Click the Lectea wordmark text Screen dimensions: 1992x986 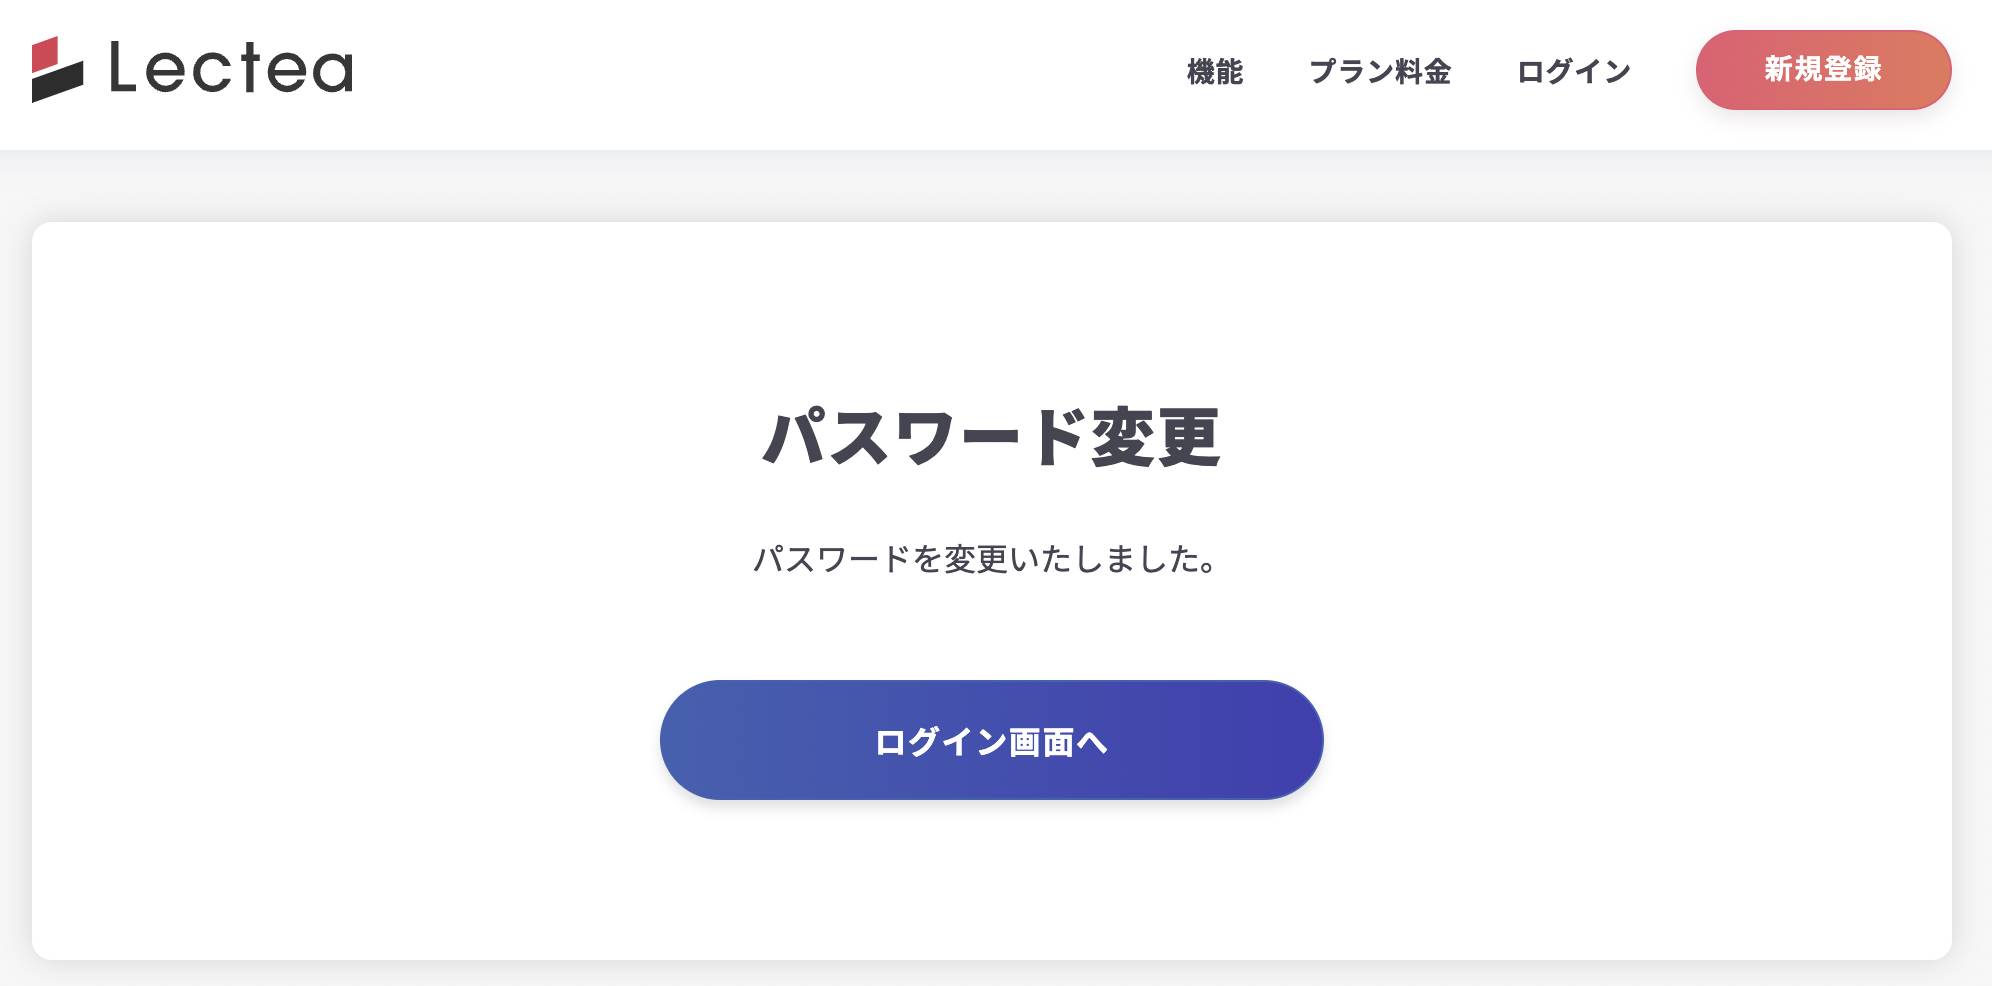coord(231,68)
